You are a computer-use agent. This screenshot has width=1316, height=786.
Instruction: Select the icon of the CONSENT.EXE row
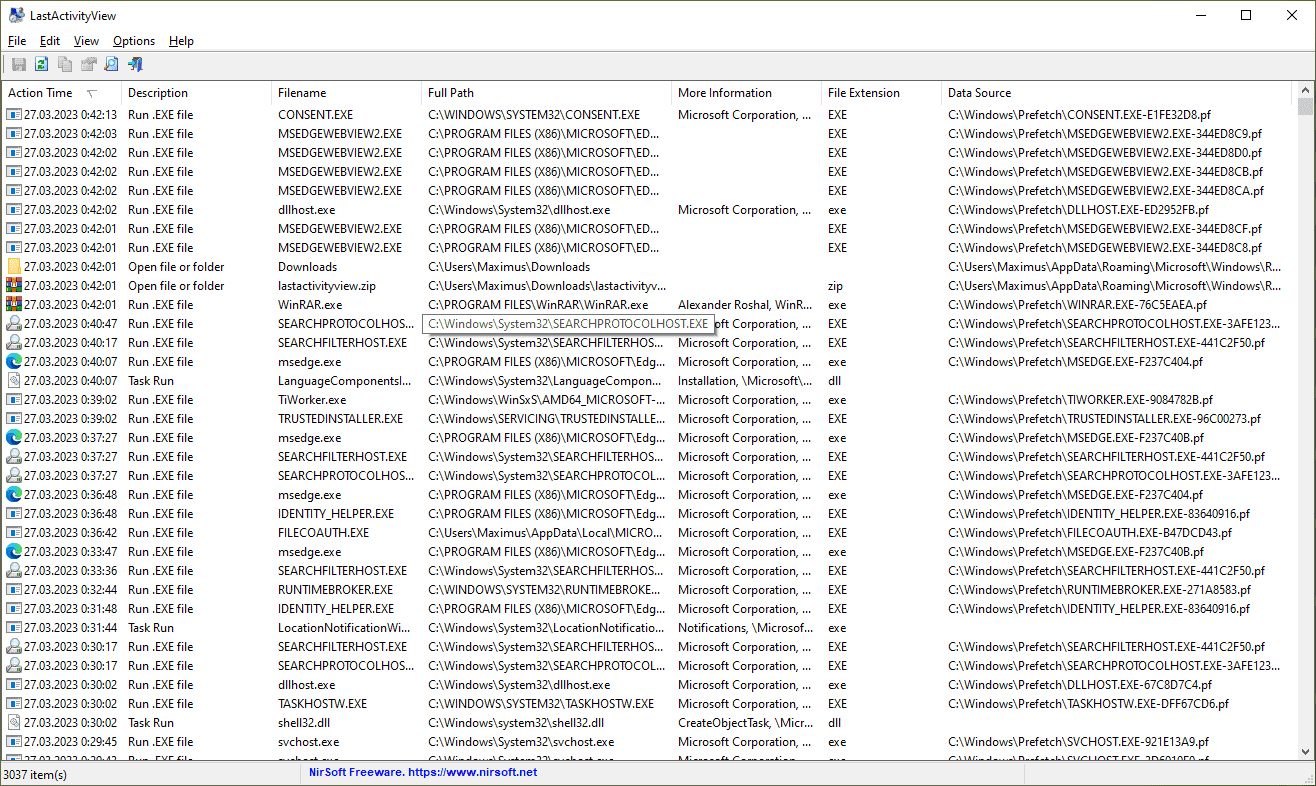click(14, 115)
